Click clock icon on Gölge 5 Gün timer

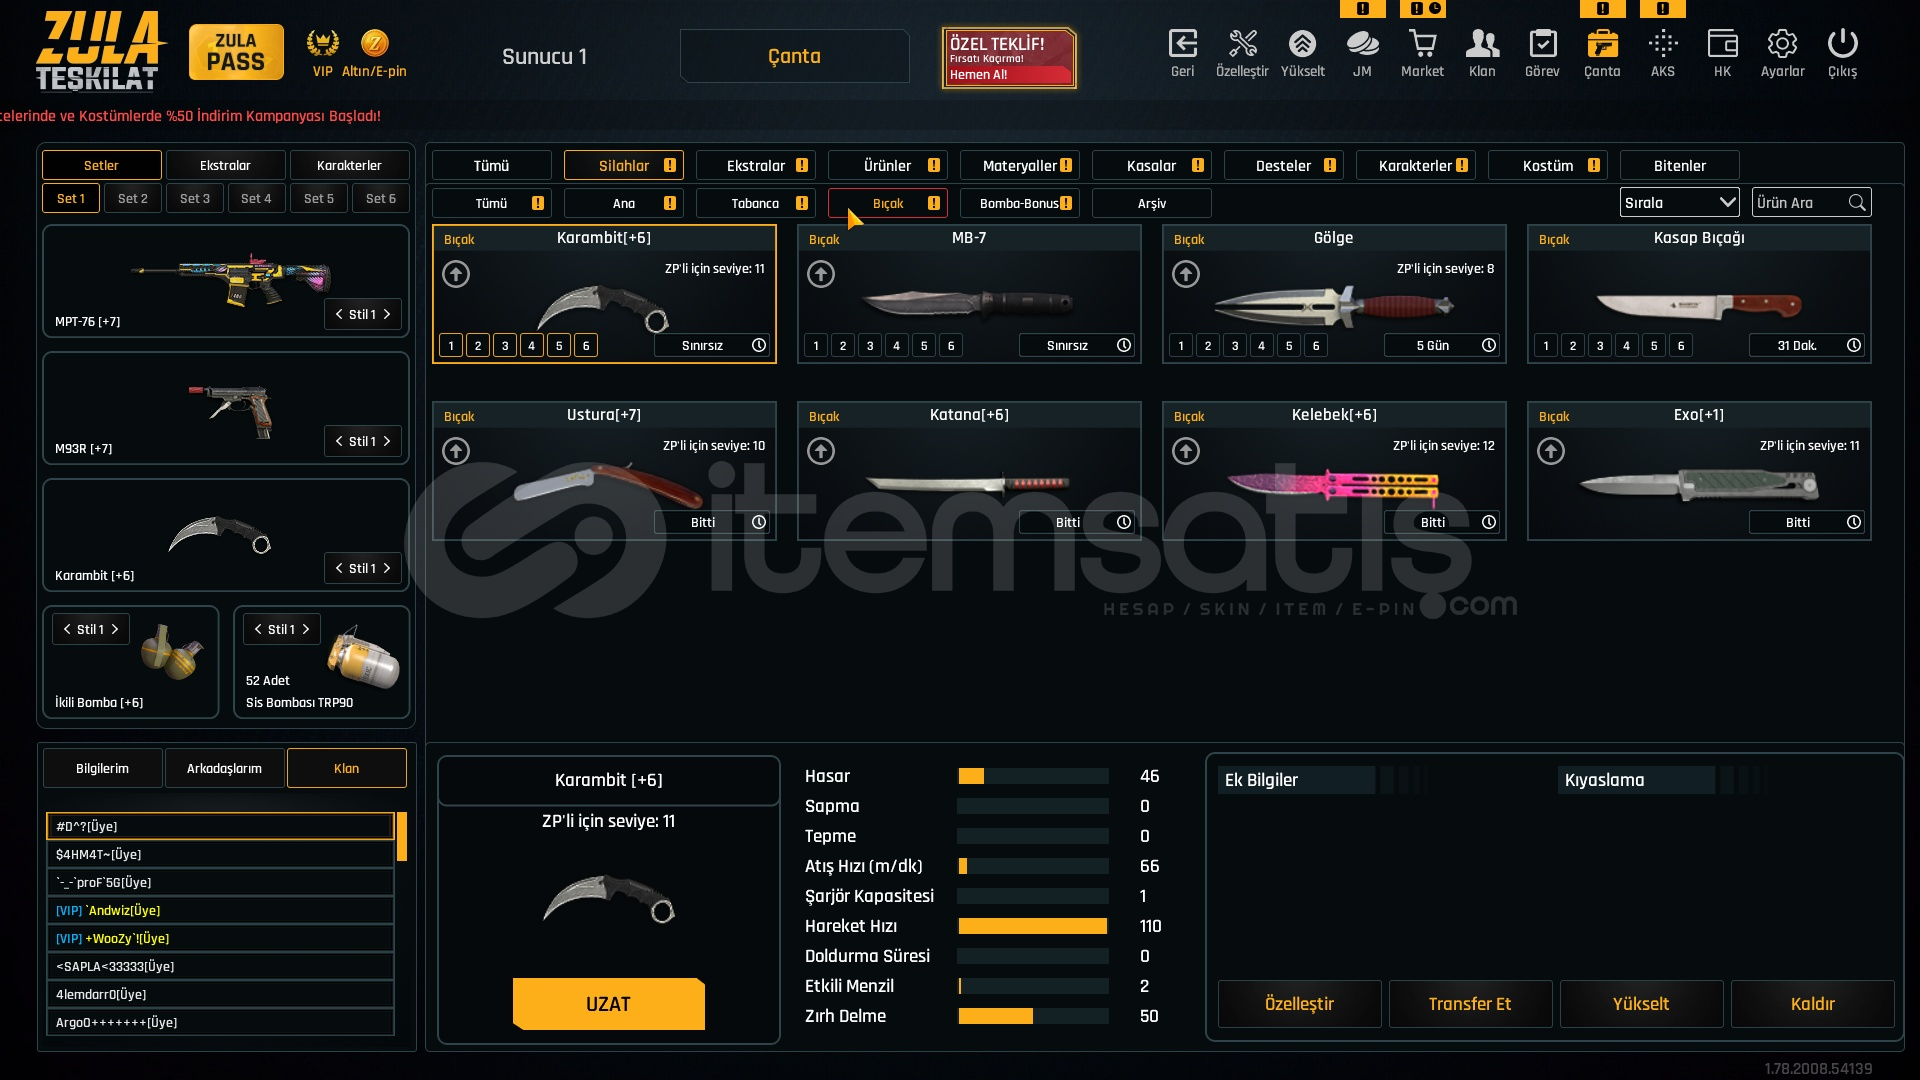(x=1489, y=345)
